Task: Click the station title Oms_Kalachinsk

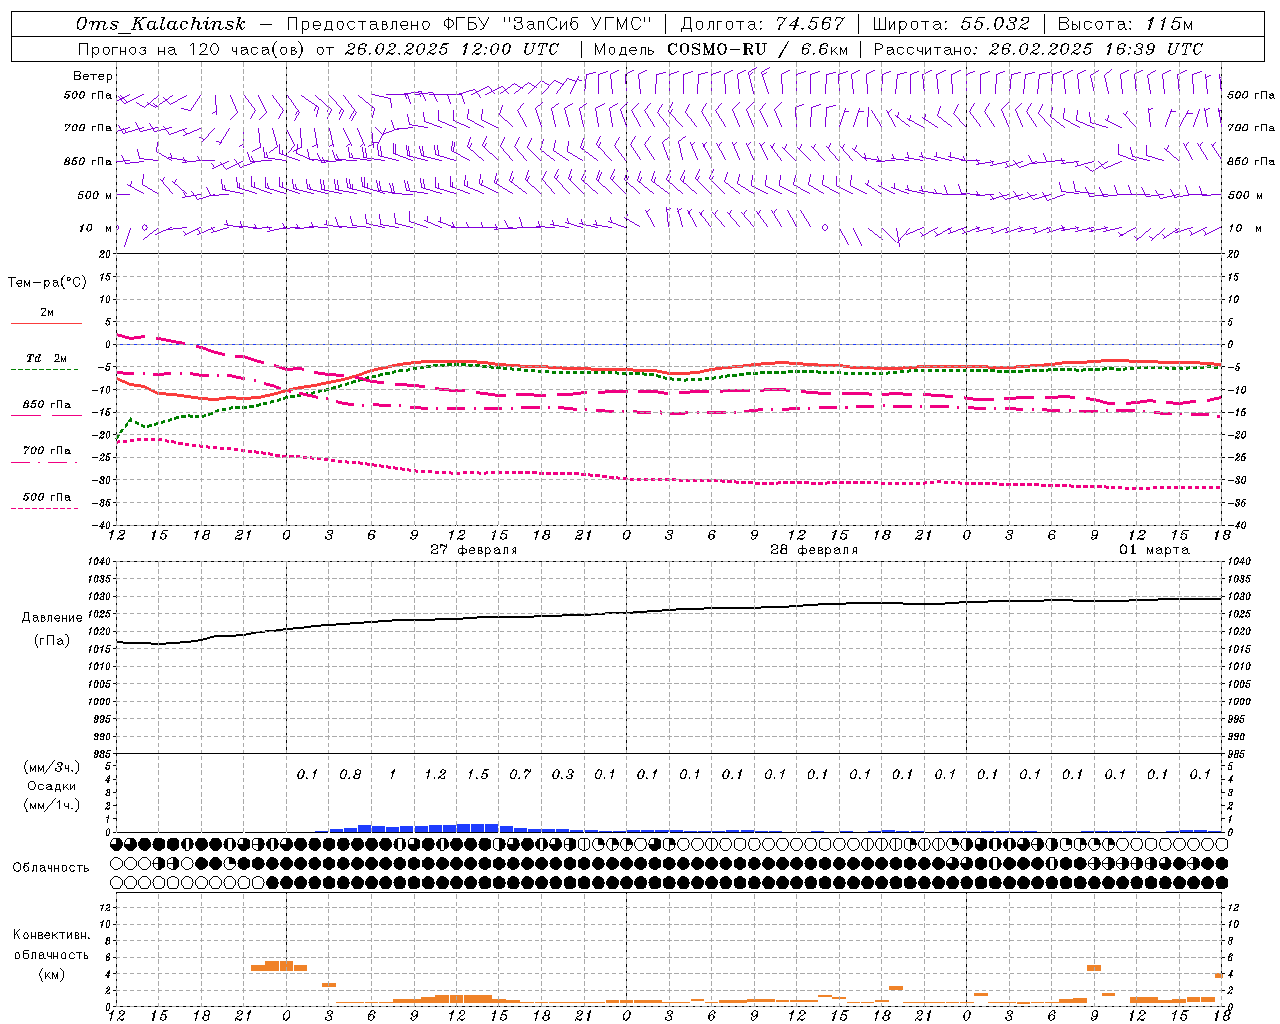Action: coord(160,24)
